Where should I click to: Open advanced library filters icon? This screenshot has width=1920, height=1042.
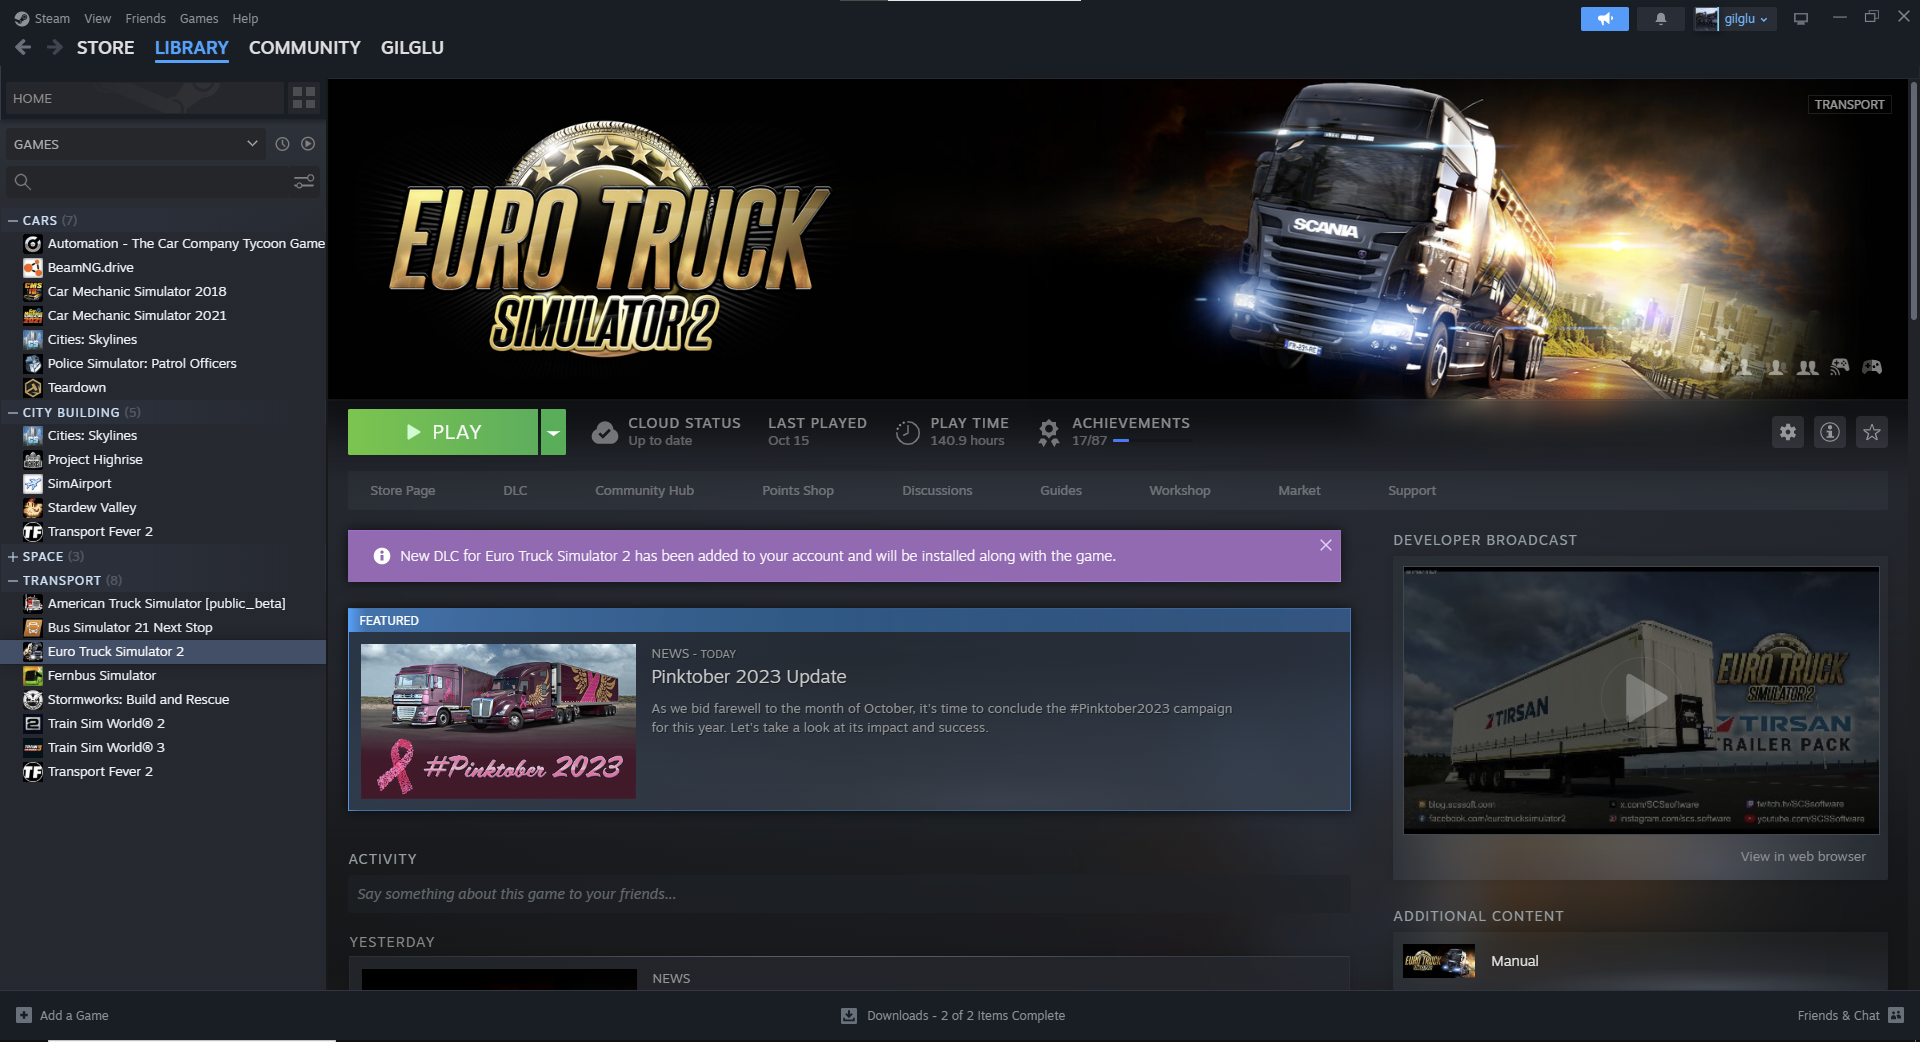click(304, 181)
